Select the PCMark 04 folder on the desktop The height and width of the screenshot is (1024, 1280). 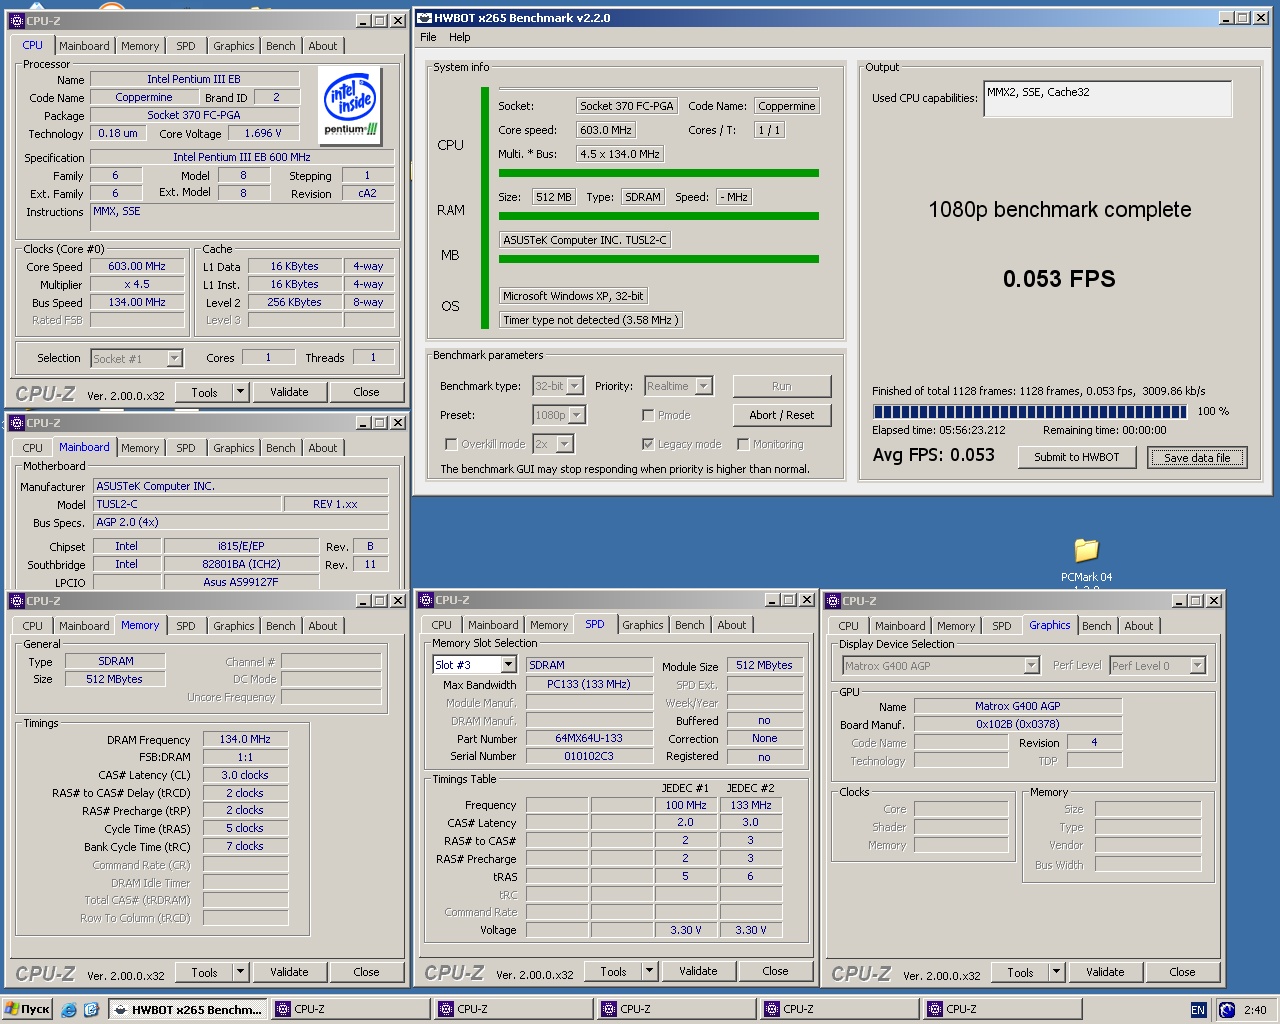(1086, 558)
